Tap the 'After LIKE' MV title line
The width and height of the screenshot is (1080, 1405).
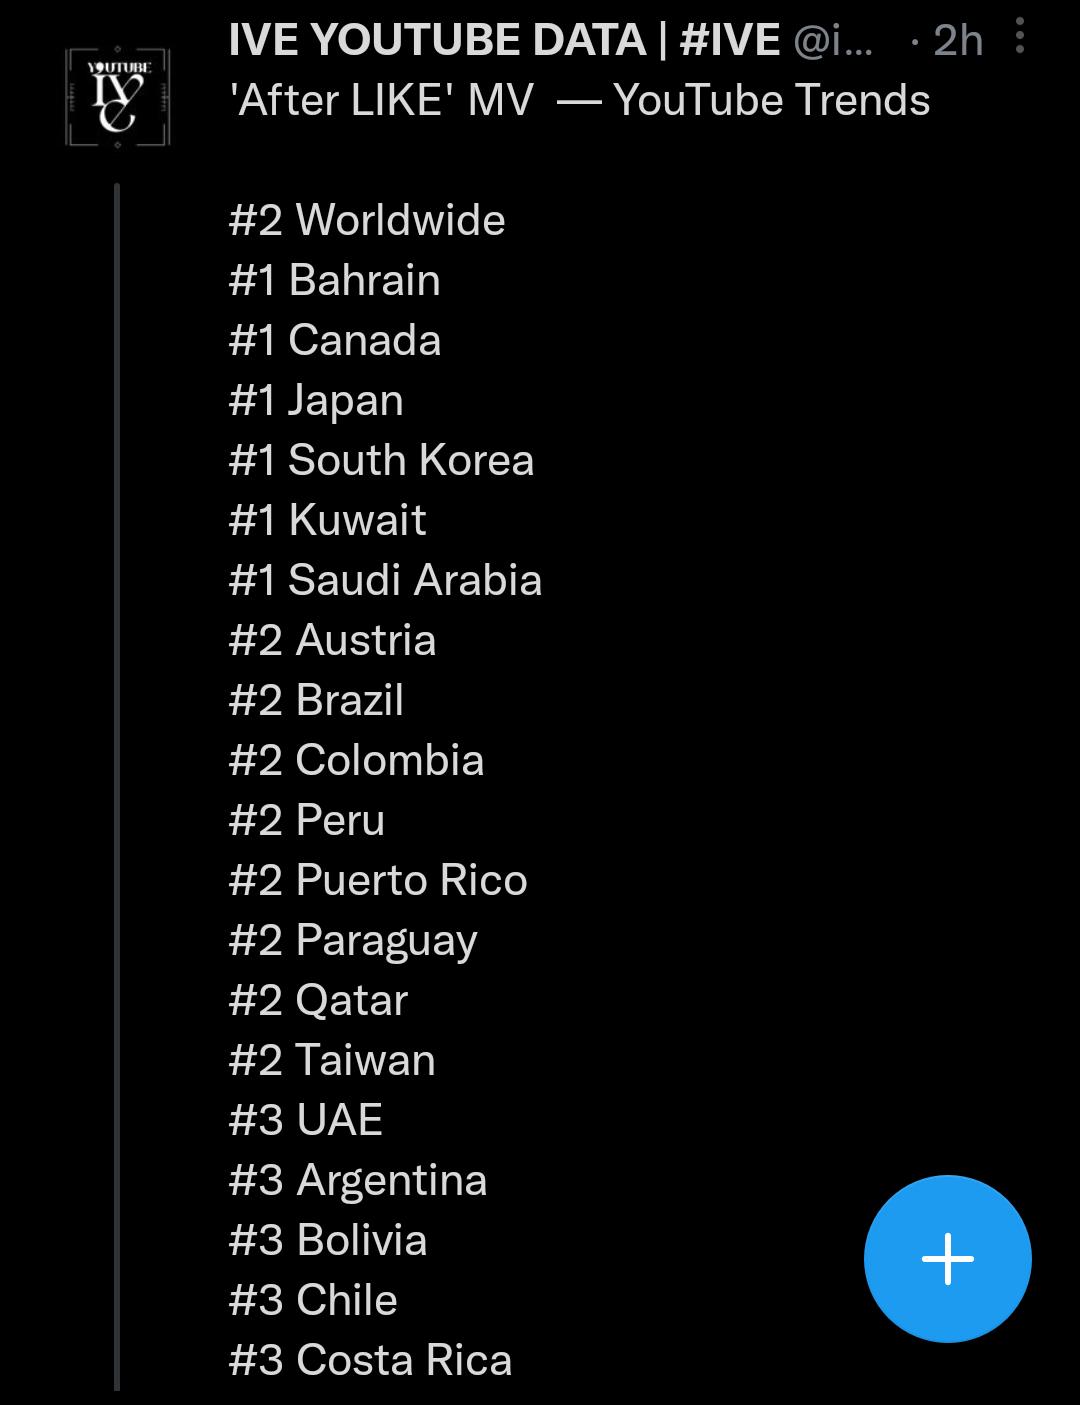click(580, 100)
